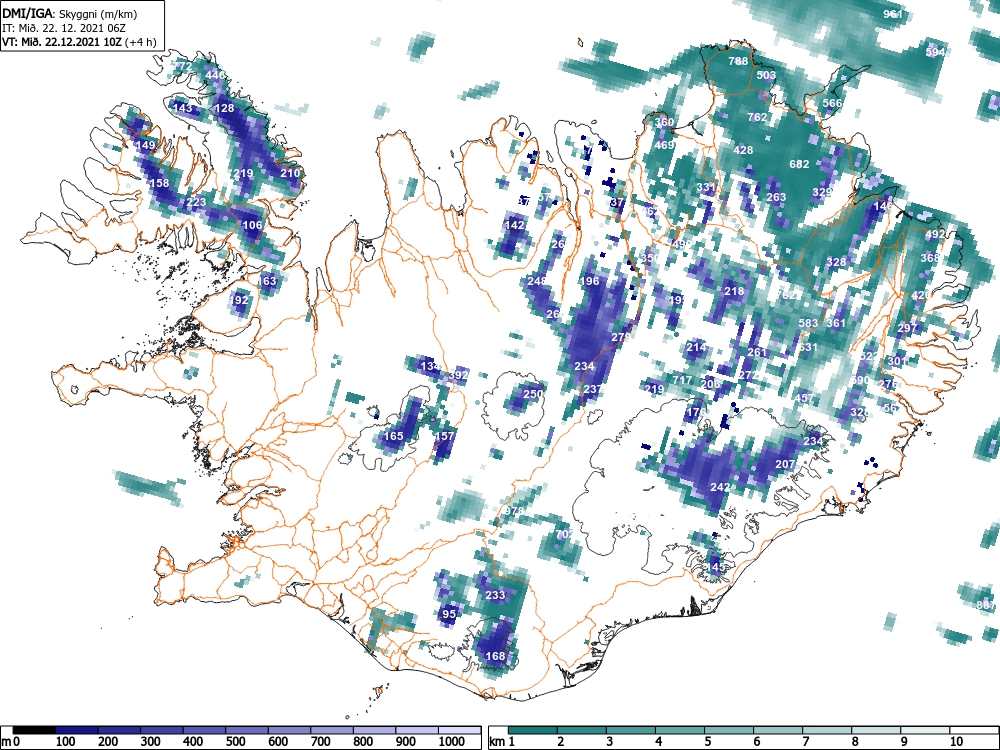Click the visibility value '163' on the map

click(x=267, y=281)
